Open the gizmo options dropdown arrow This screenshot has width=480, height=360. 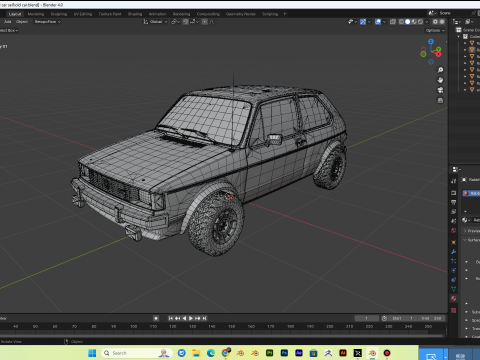(x=369, y=22)
